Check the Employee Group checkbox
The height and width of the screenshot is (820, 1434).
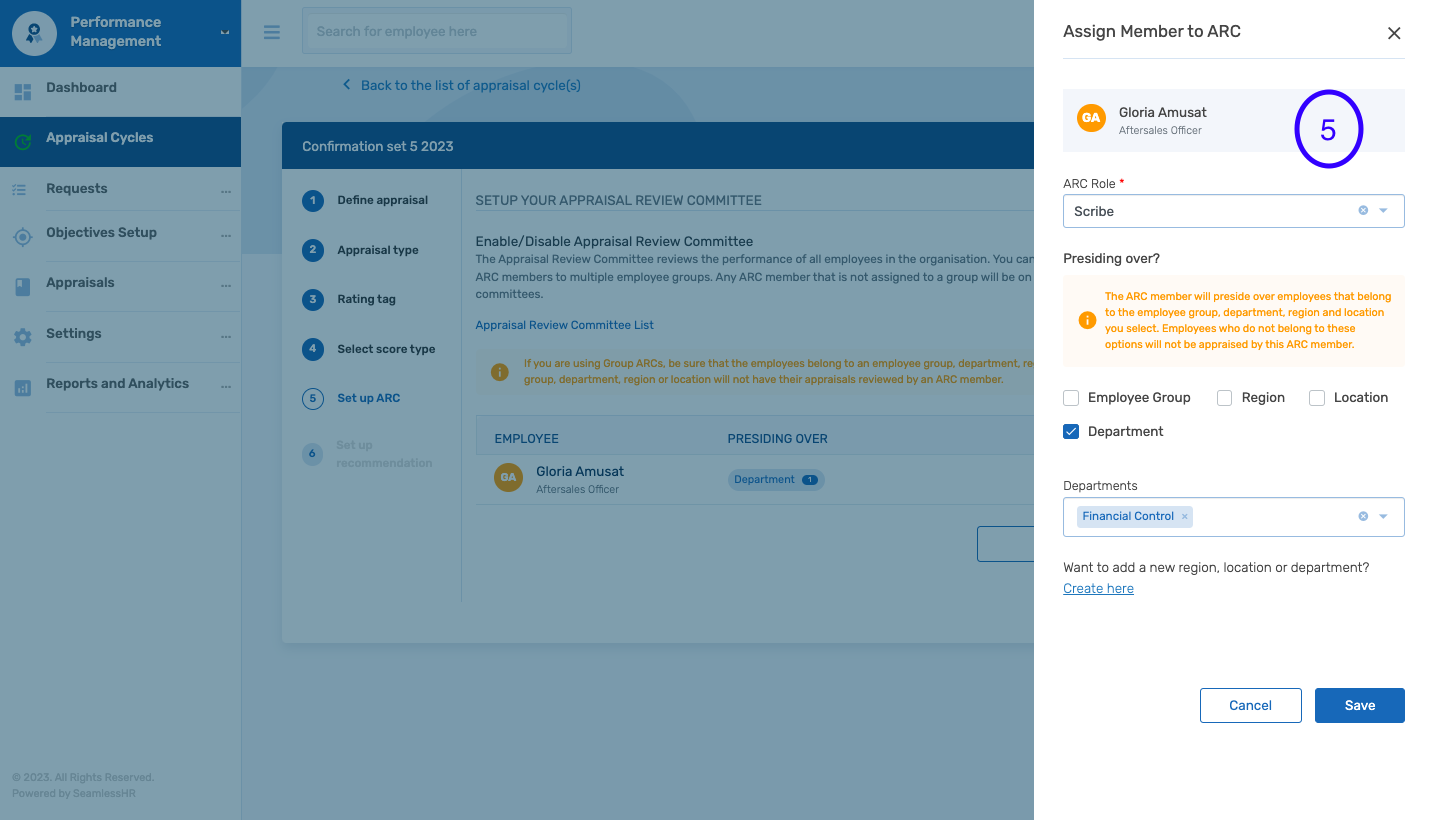(x=1071, y=398)
